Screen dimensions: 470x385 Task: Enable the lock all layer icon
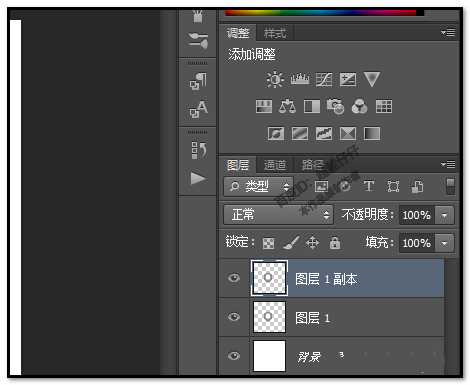335,243
